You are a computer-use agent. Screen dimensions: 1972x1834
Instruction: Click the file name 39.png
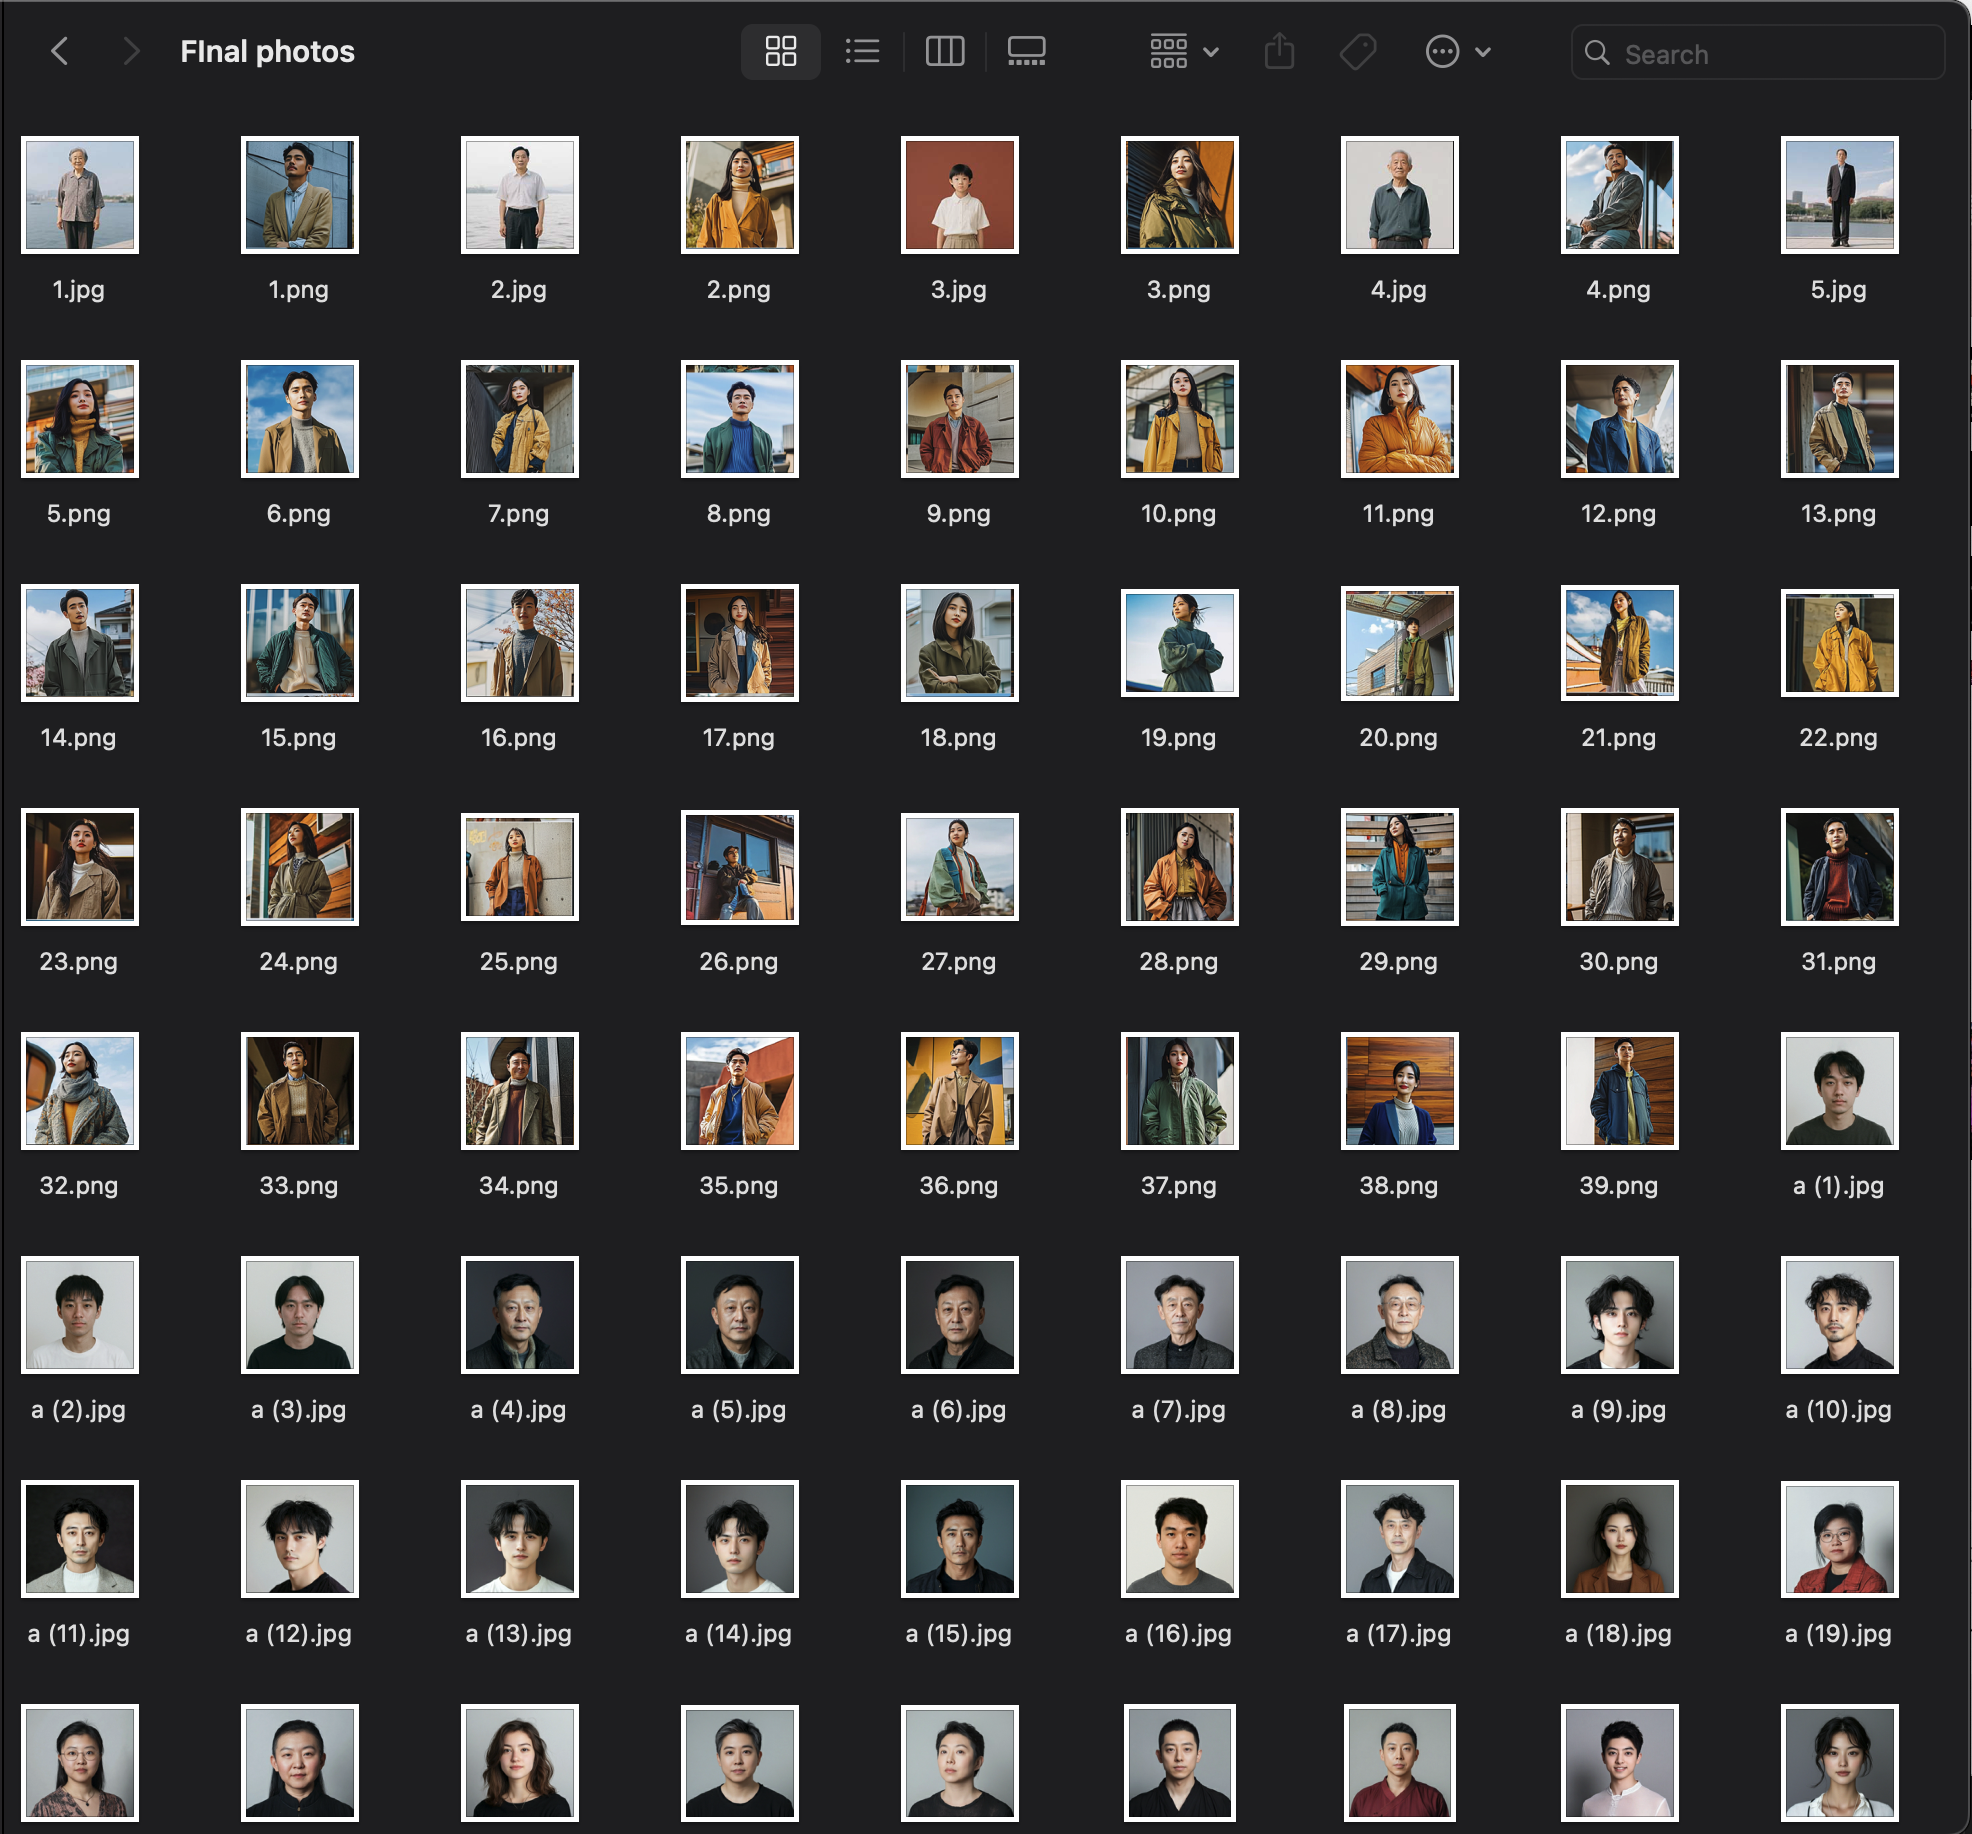1619,1186
